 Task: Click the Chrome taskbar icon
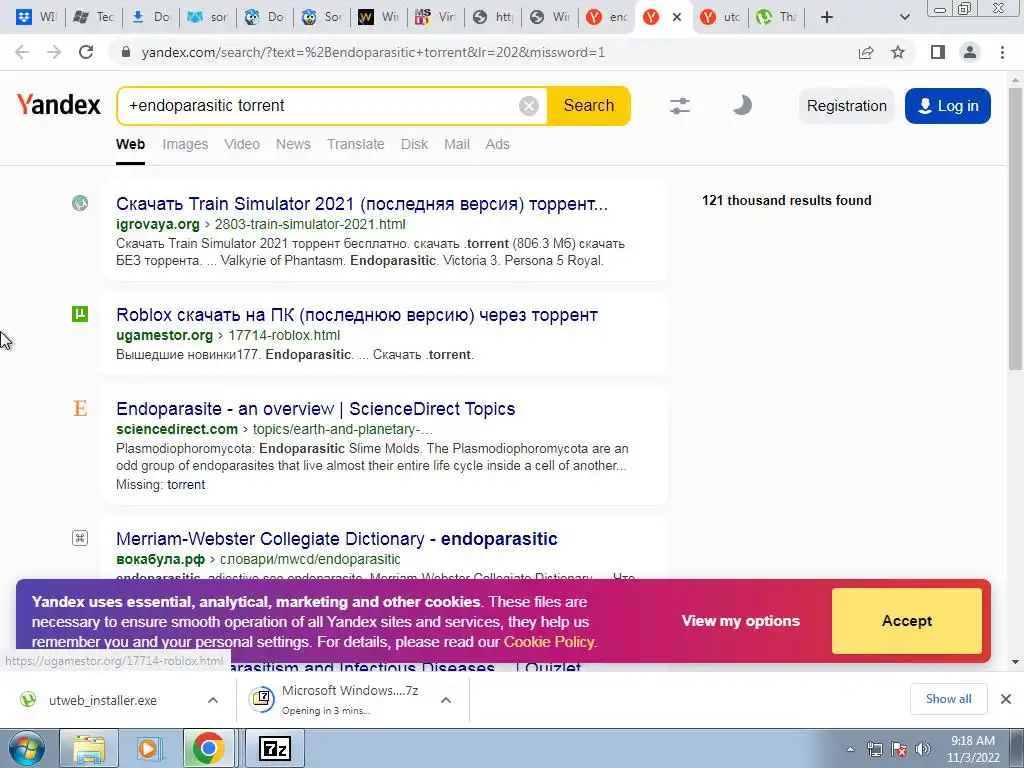(x=208, y=748)
